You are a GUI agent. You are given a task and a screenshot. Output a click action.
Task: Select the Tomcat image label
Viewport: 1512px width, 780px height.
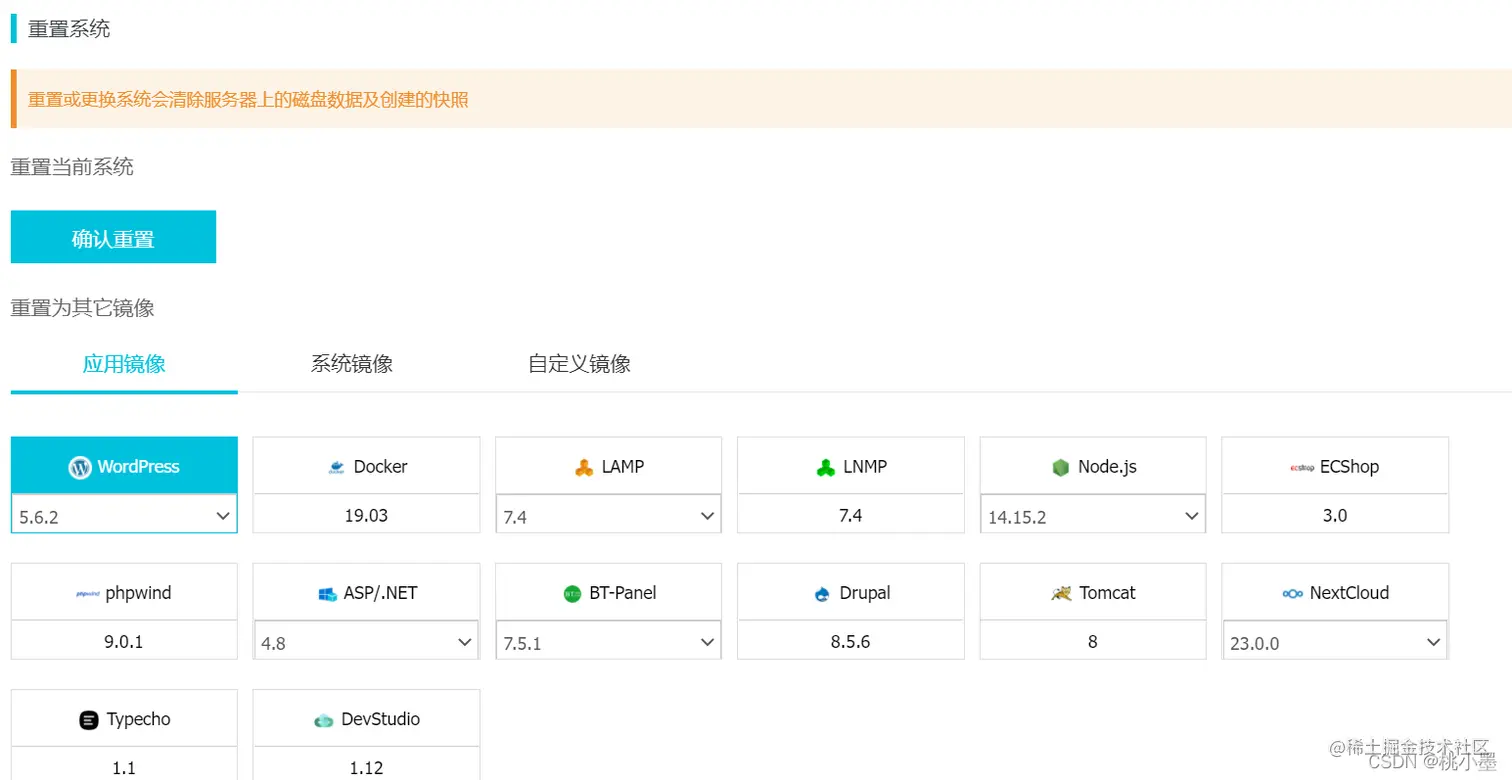1107,593
